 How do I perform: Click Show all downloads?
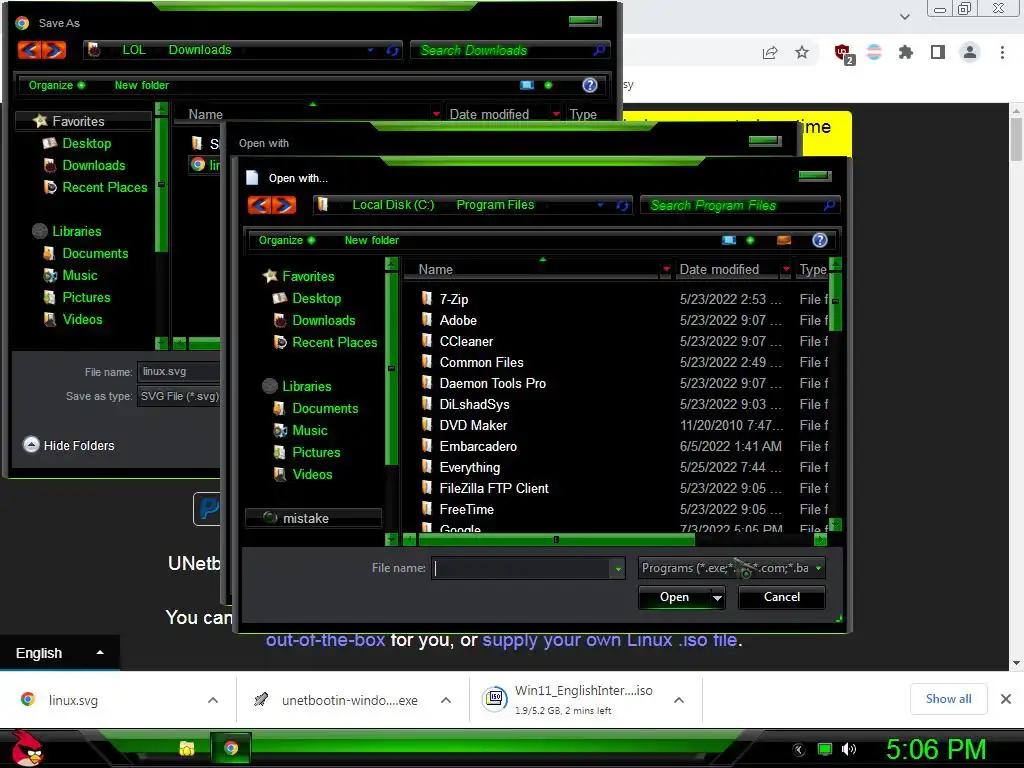pyautogui.click(x=948, y=699)
